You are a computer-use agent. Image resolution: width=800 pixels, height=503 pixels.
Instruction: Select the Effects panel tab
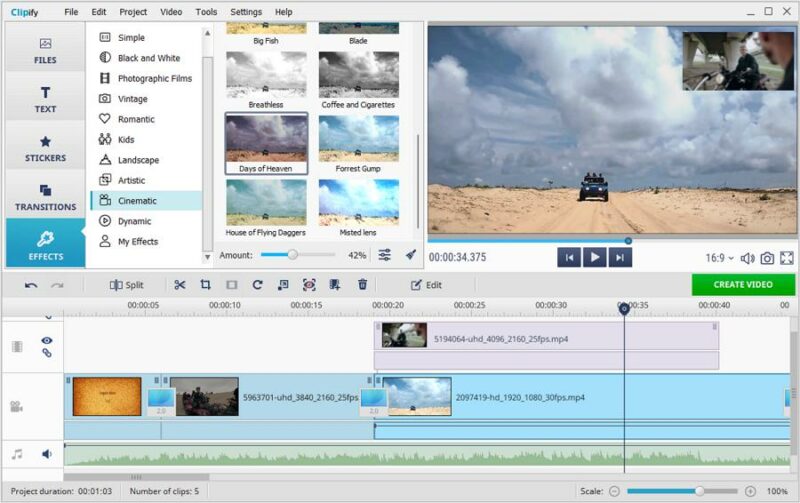pyautogui.click(x=45, y=245)
